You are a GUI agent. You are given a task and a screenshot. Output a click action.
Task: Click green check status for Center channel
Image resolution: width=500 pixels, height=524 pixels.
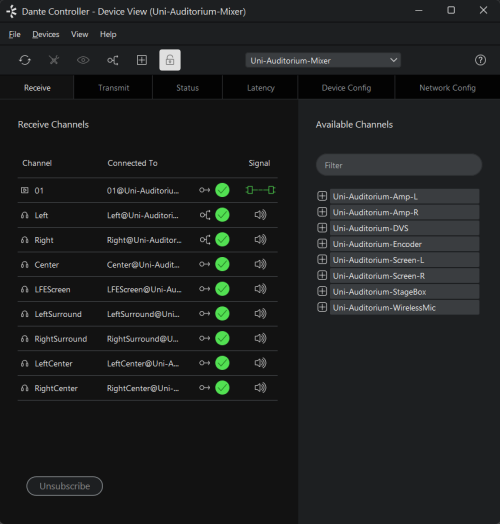[x=222, y=264]
